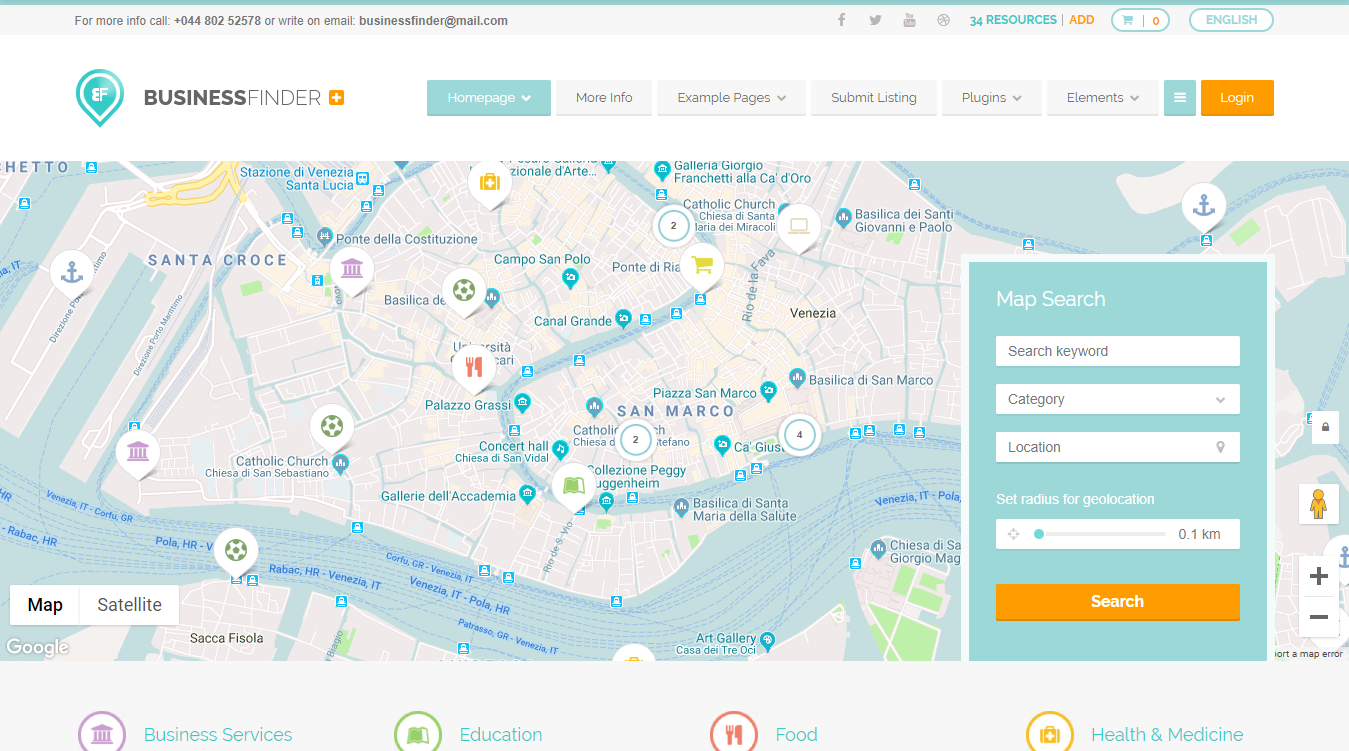1349x751 pixels.
Task: Open the Education category link
Action: point(501,735)
